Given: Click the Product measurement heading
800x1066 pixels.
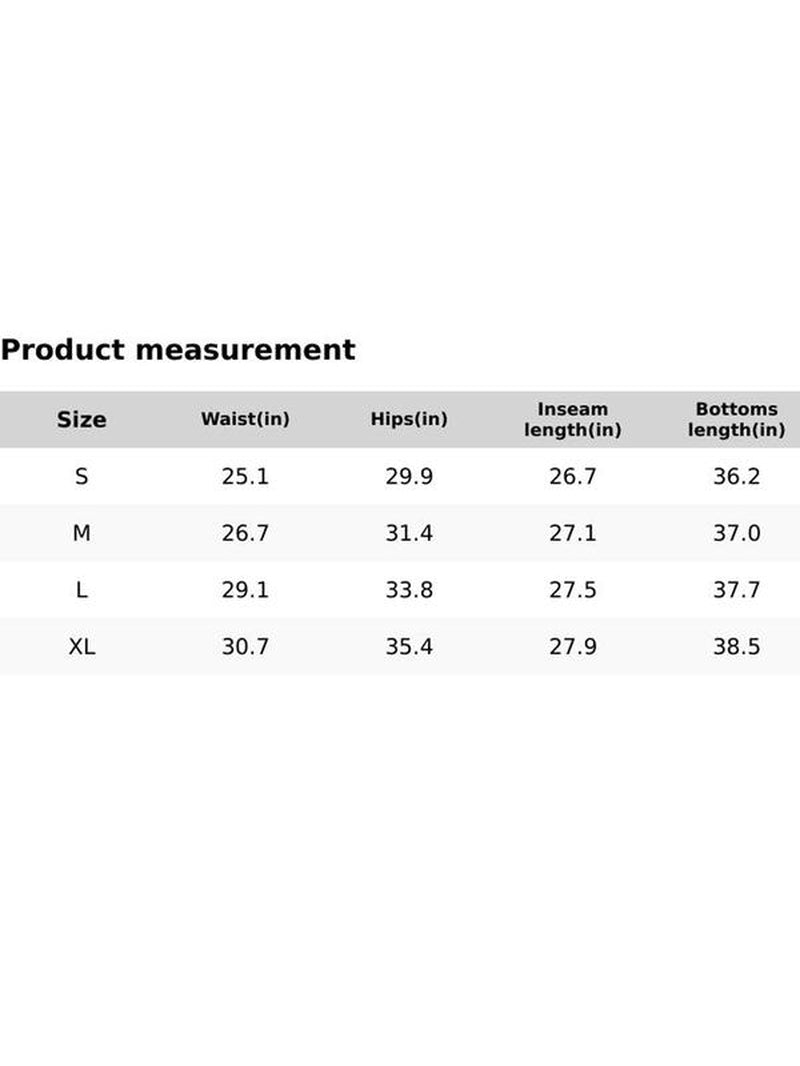Looking at the screenshot, I should tap(178, 350).
